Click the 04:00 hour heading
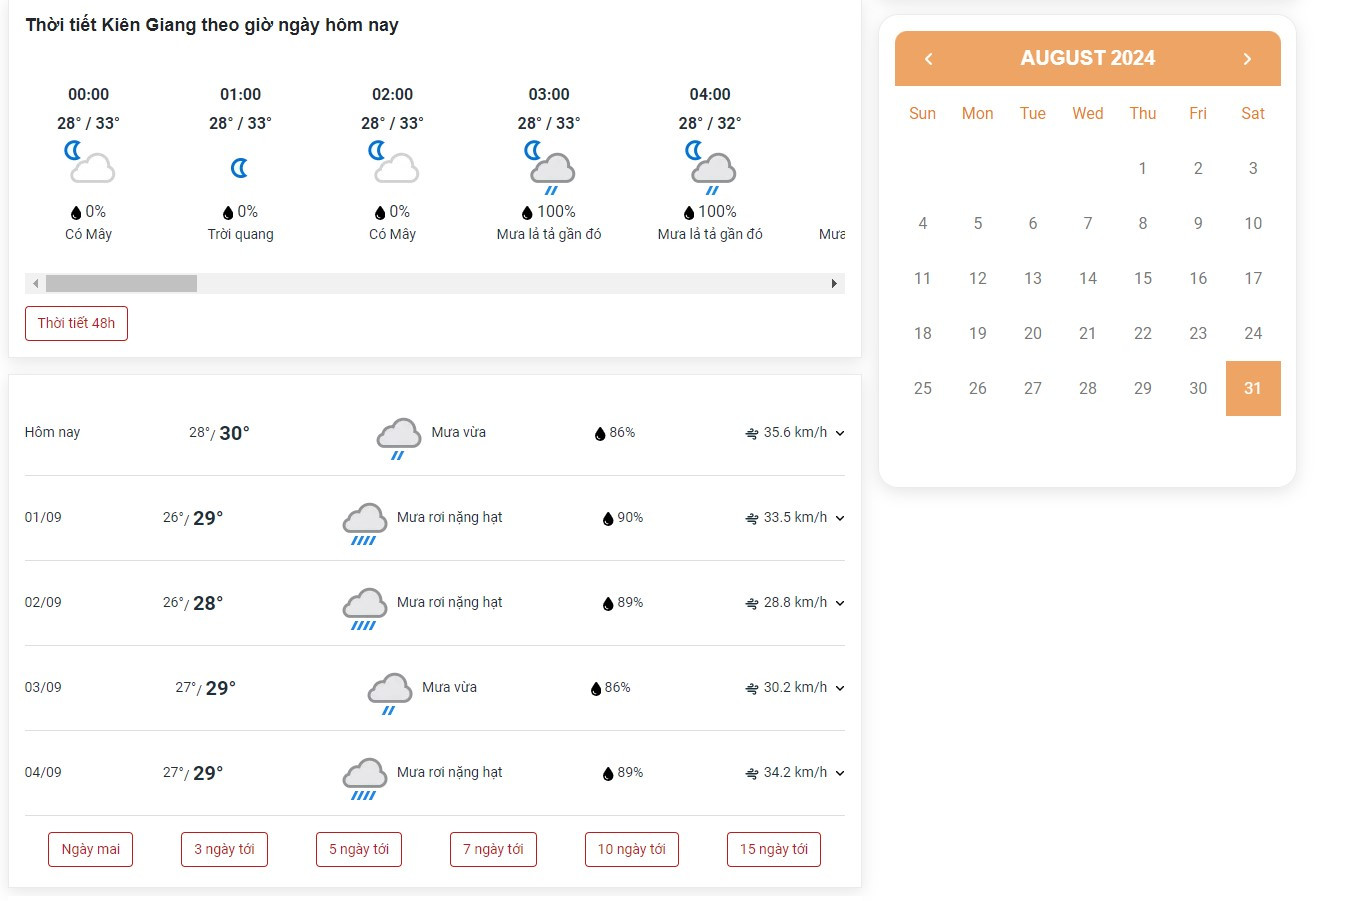 (710, 94)
